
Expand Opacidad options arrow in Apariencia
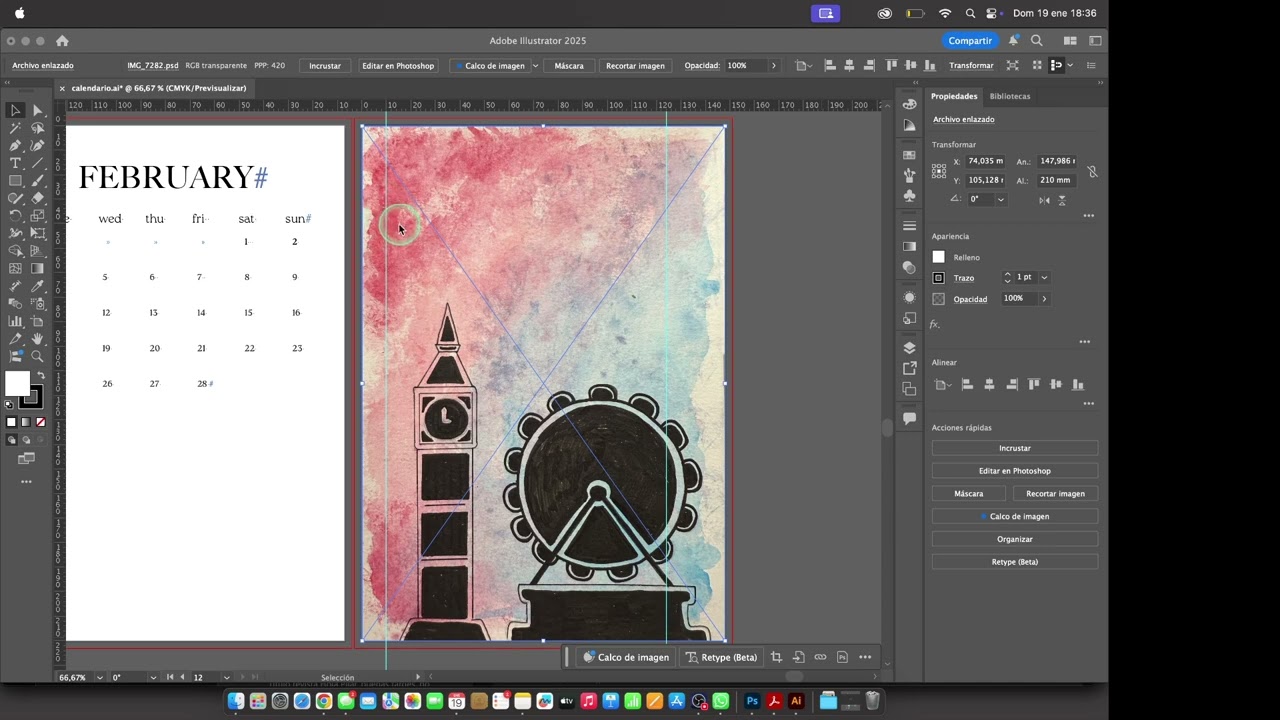pyautogui.click(x=1044, y=299)
